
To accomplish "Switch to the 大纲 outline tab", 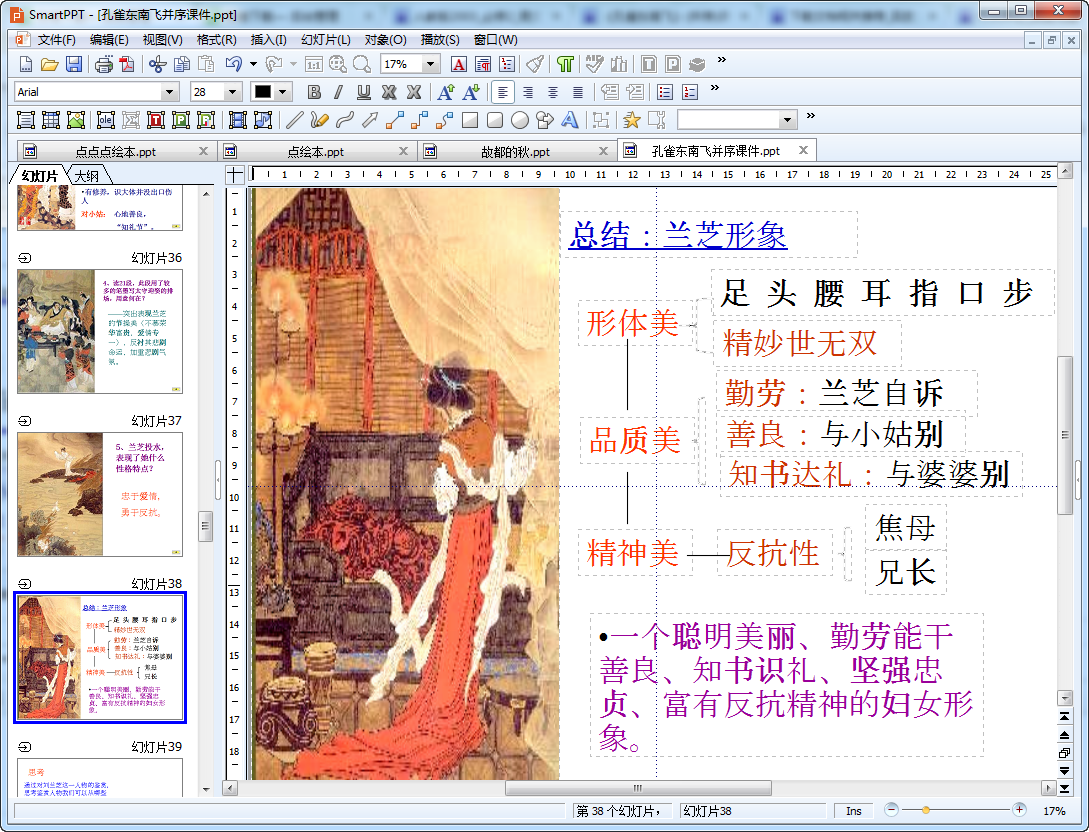I will click(87, 176).
